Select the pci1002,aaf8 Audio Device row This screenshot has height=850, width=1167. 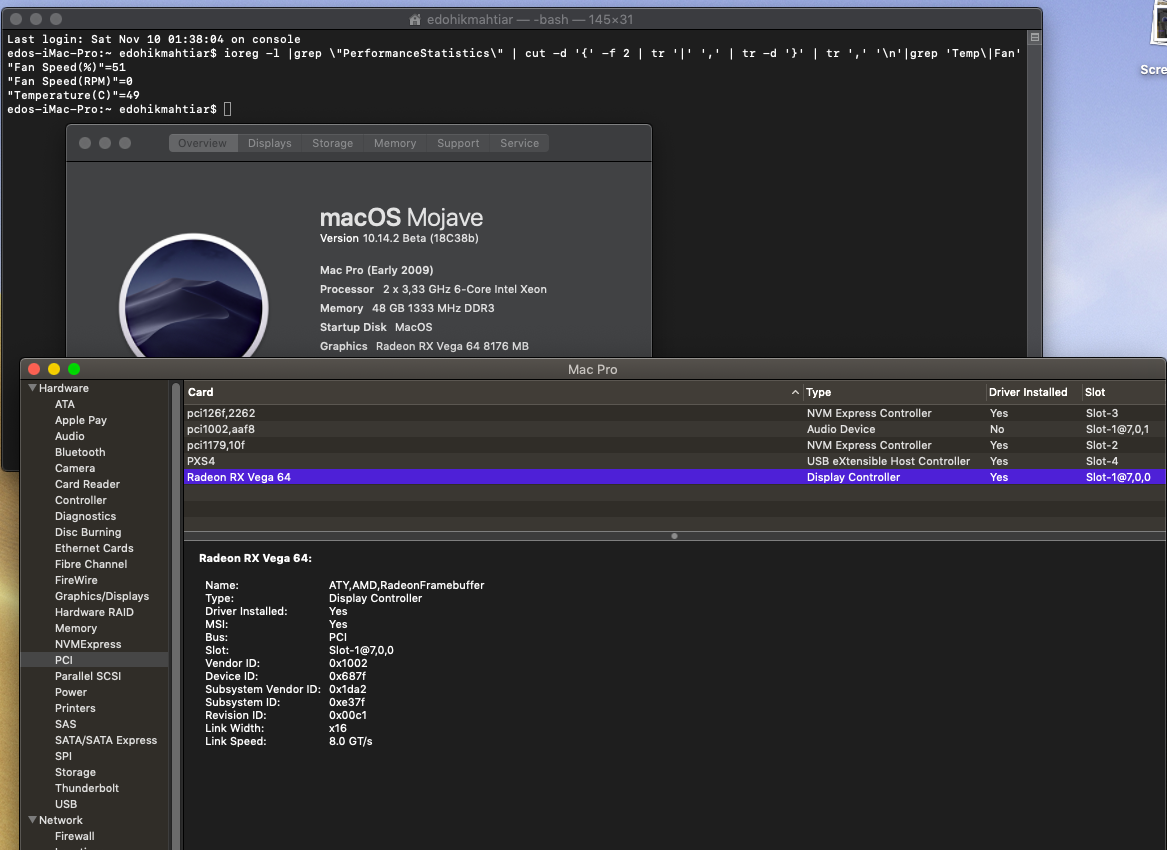[674, 429]
